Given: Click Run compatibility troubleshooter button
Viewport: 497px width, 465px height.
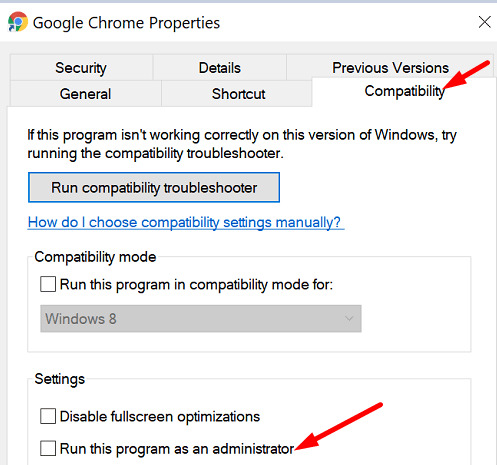Looking at the screenshot, I should point(154,187).
